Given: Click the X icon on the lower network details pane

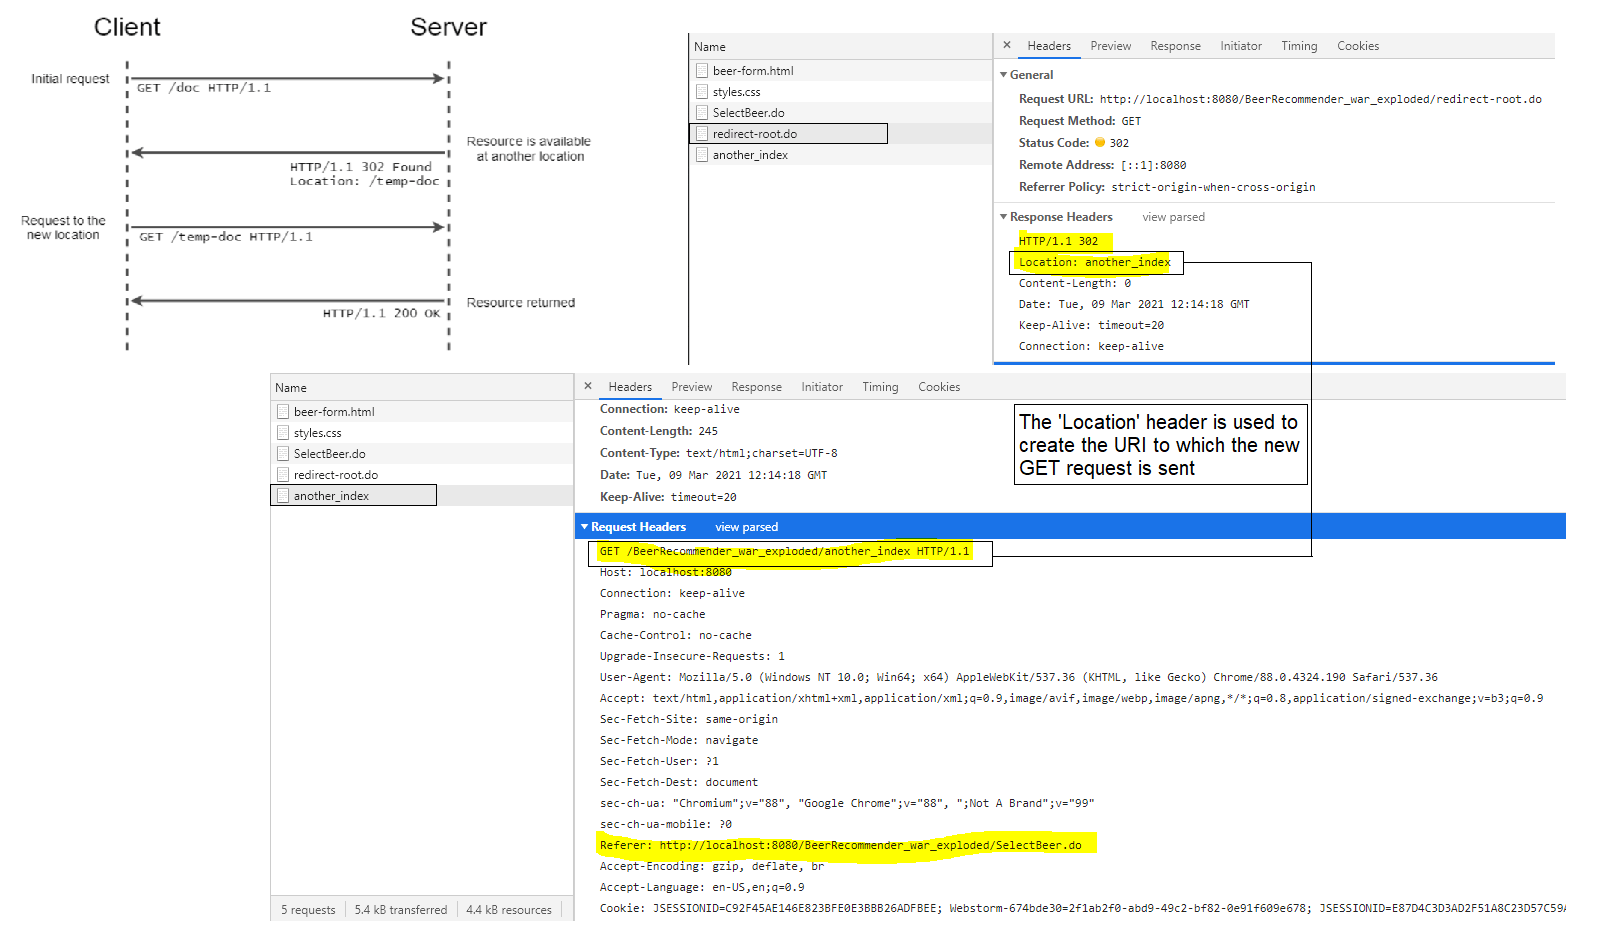Looking at the screenshot, I should 588,386.
